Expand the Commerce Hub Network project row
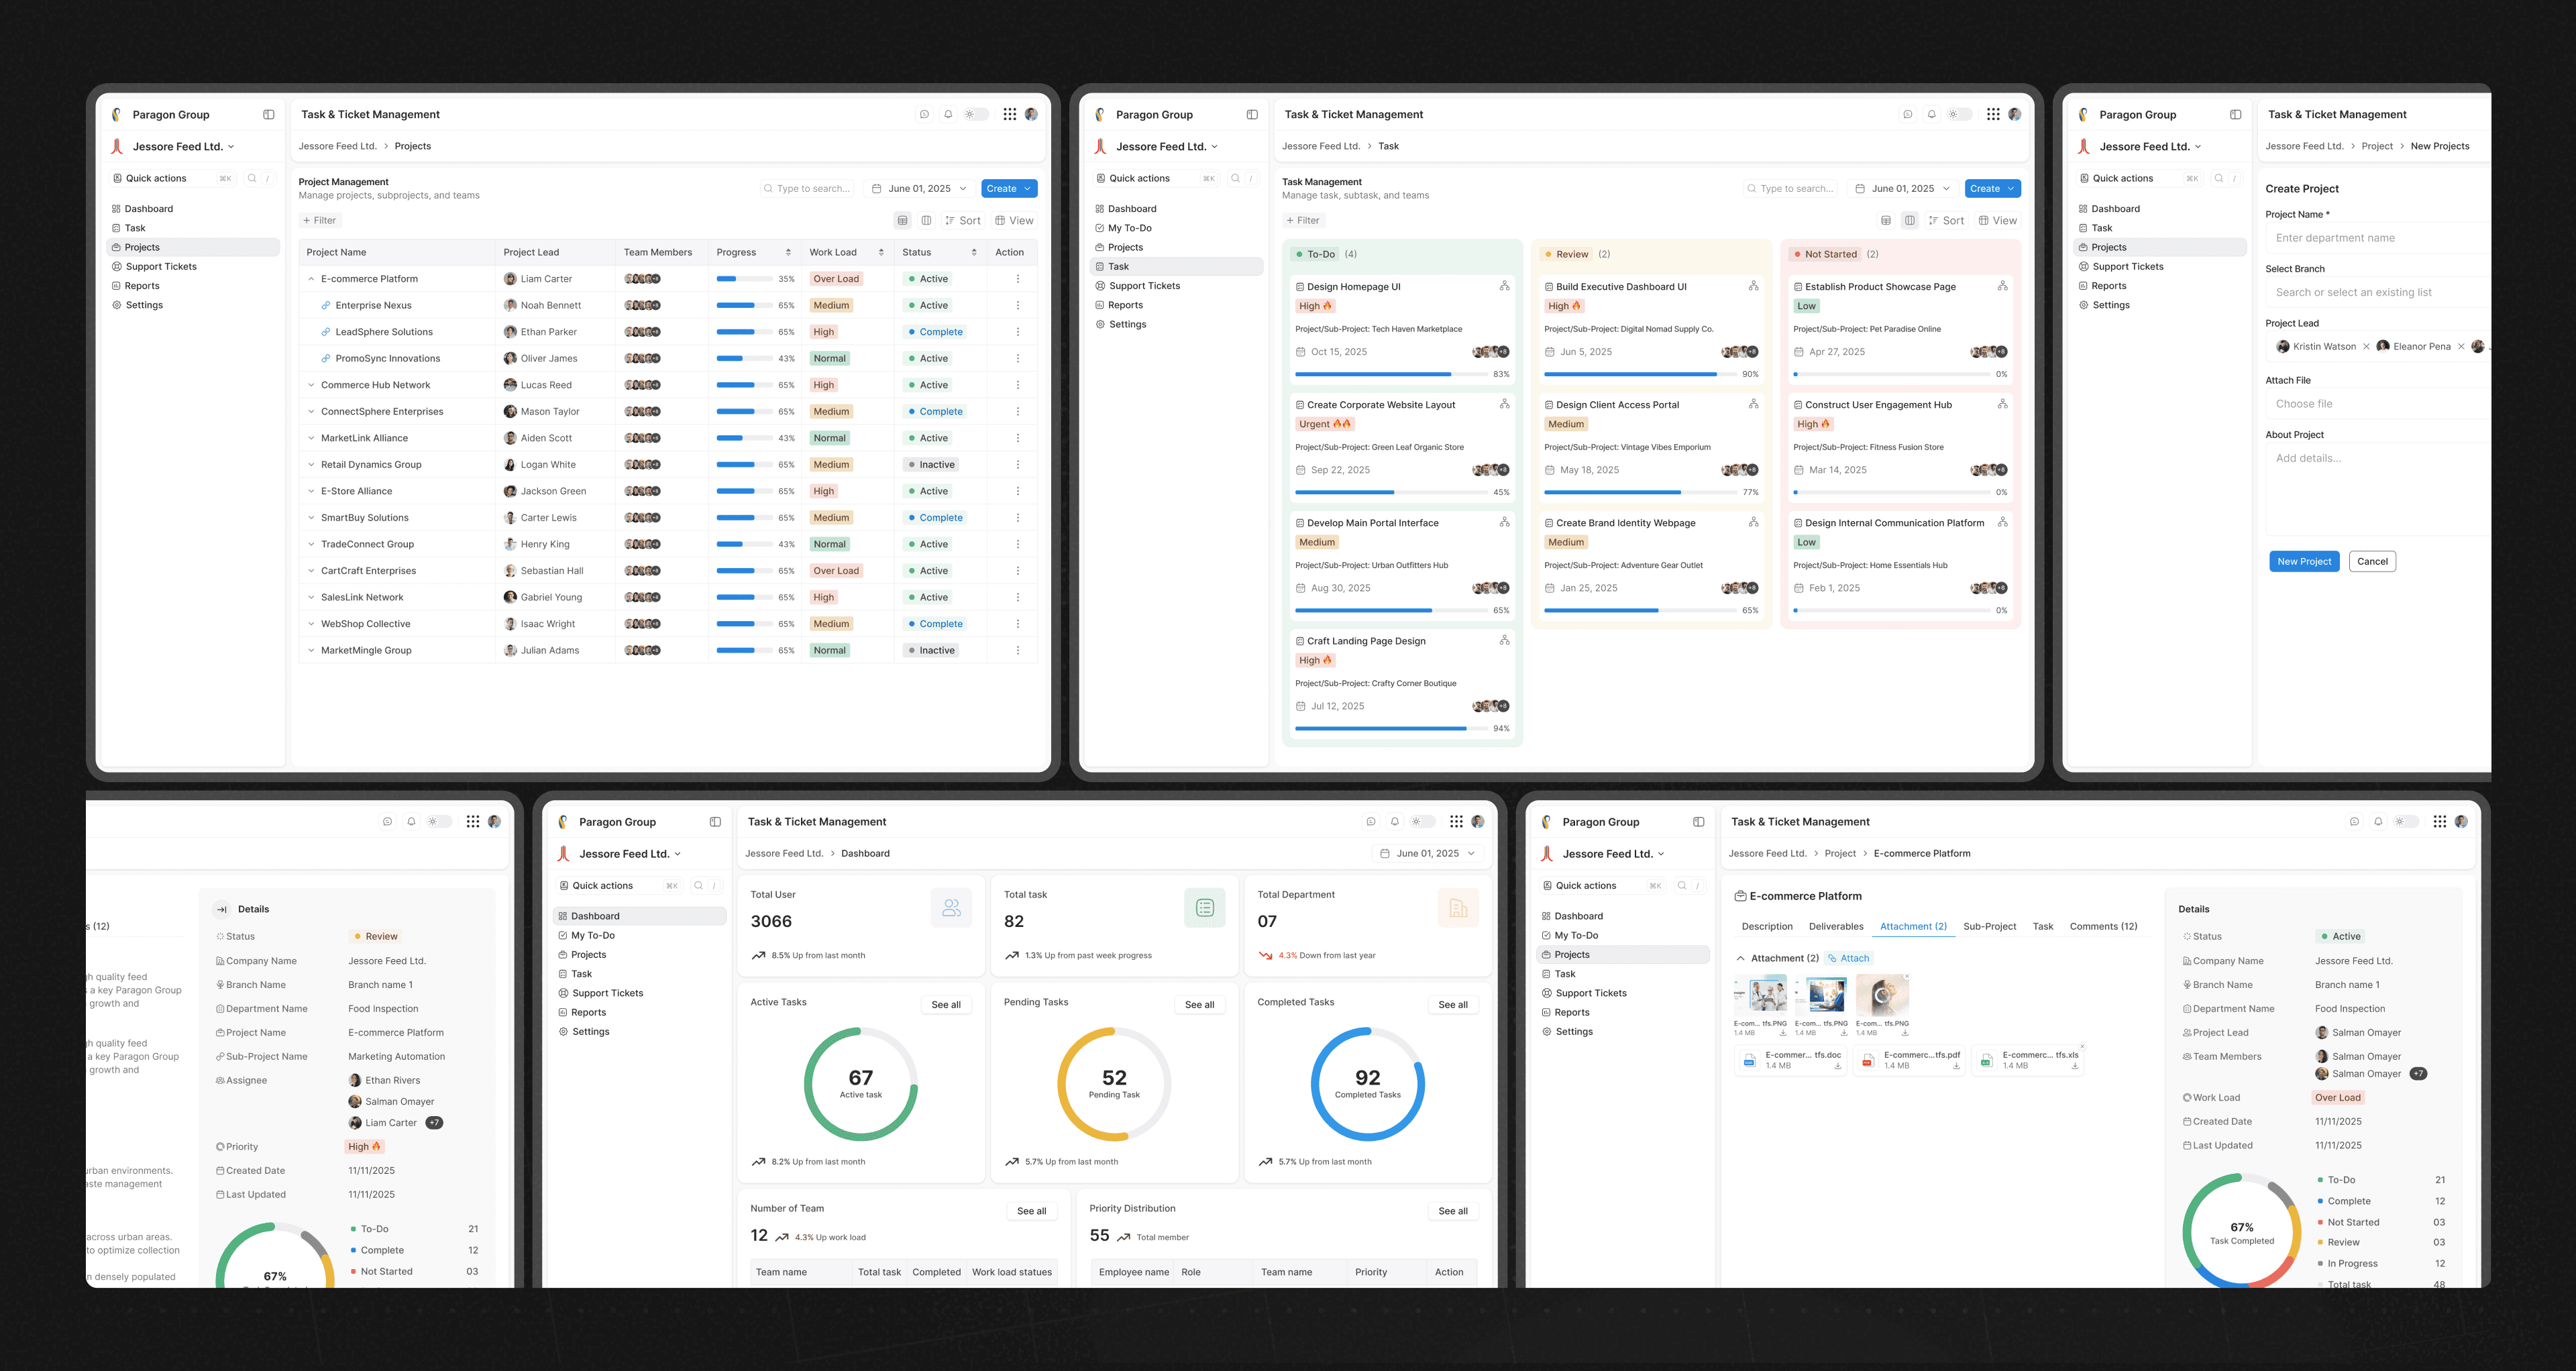This screenshot has height=1371, width=2576. [x=311, y=385]
